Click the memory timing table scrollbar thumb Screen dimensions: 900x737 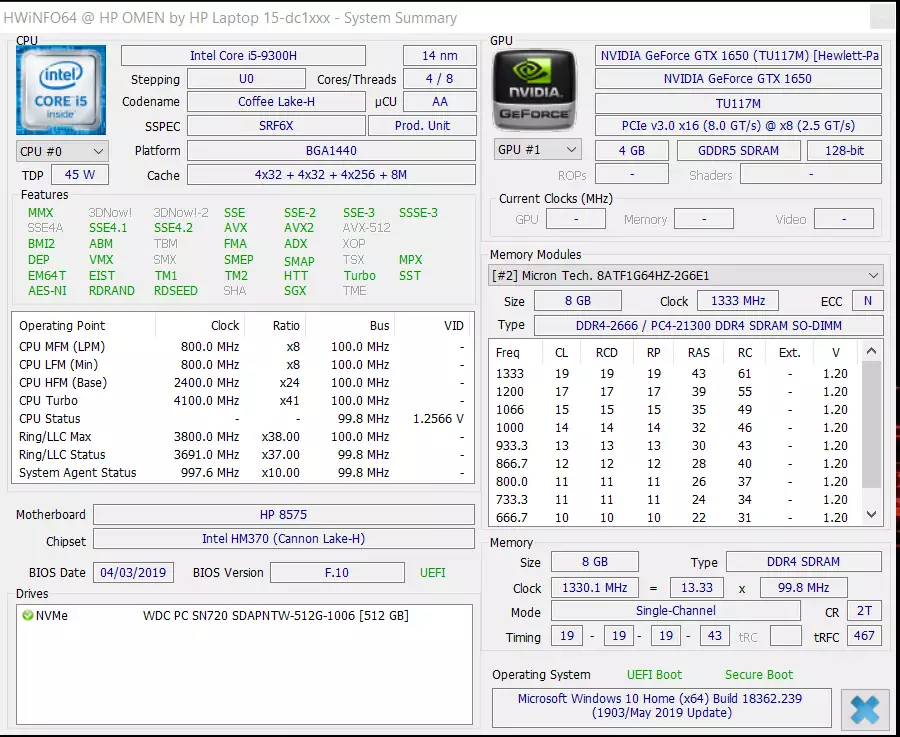[871, 425]
